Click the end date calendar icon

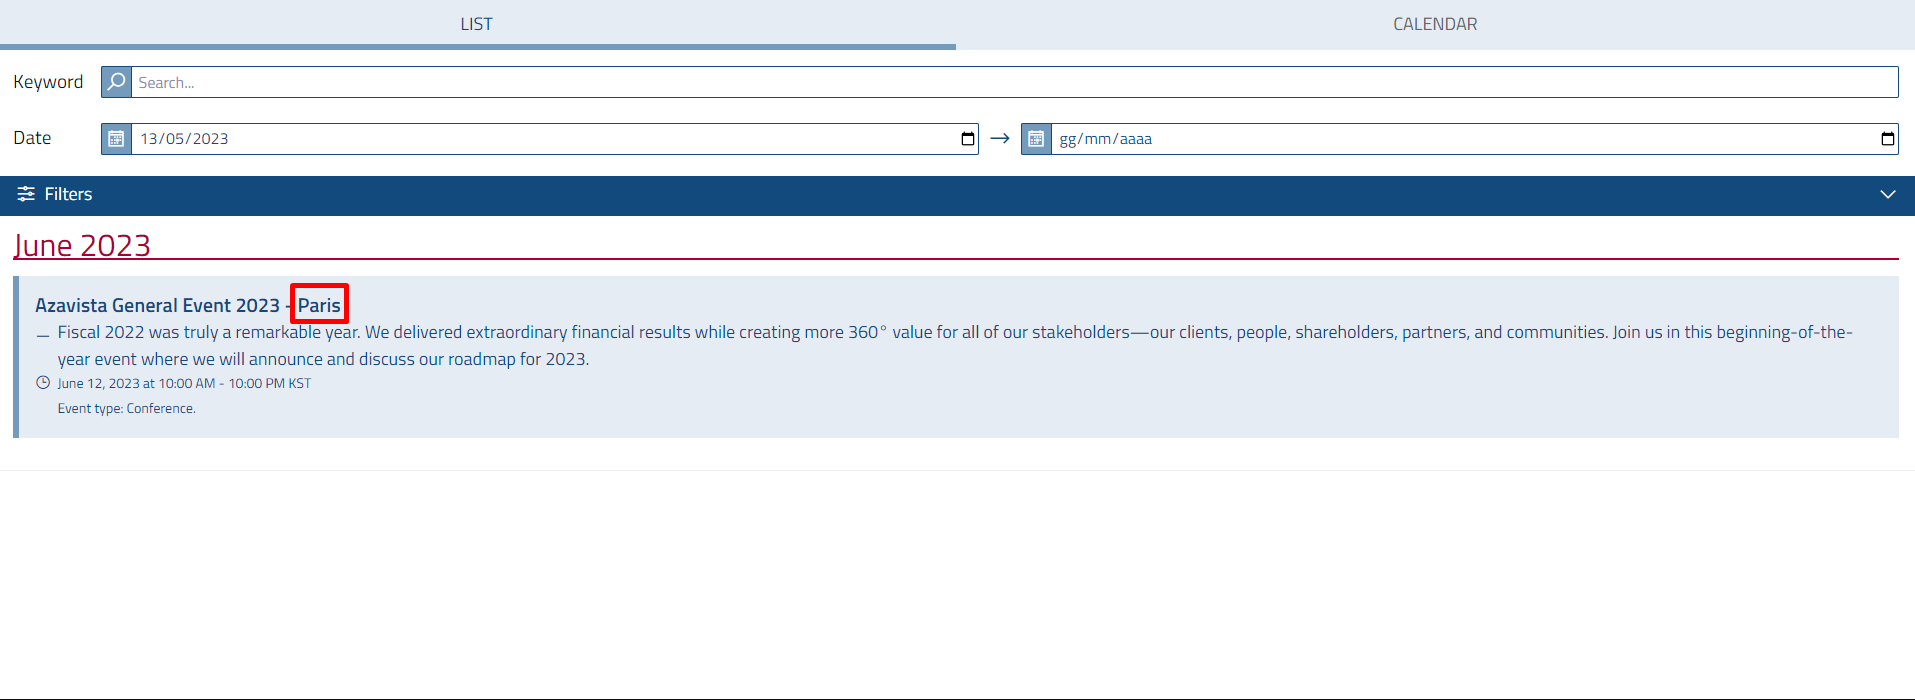coord(1036,139)
